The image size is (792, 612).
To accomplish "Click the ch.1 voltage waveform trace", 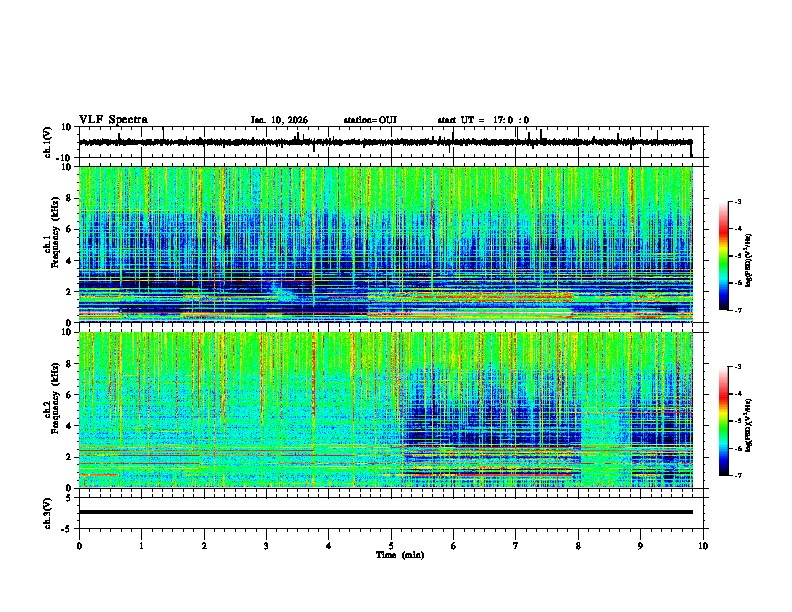I will tap(385, 142).
